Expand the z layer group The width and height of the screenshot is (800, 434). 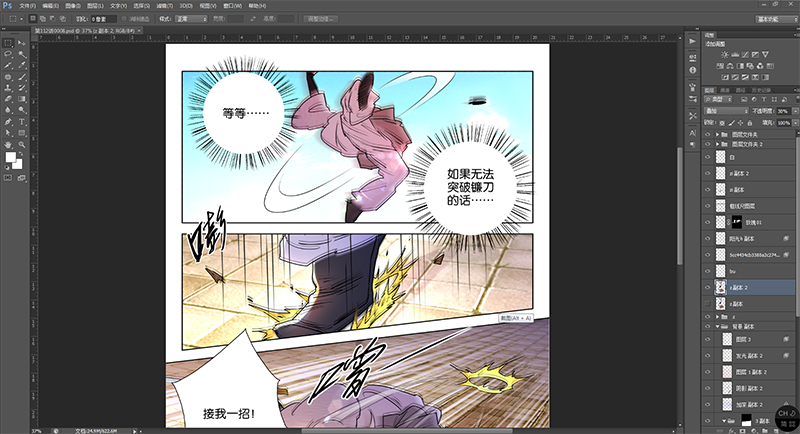pos(717,317)
